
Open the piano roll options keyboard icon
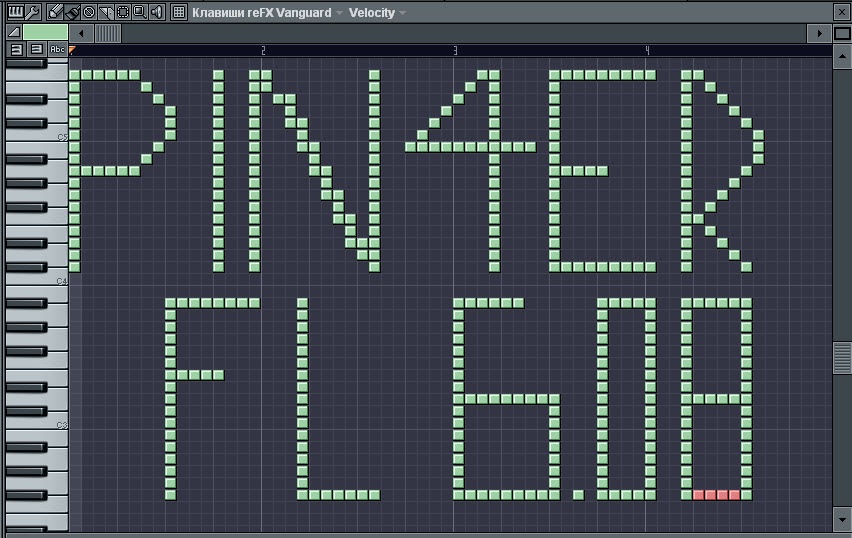coord(15,12)
